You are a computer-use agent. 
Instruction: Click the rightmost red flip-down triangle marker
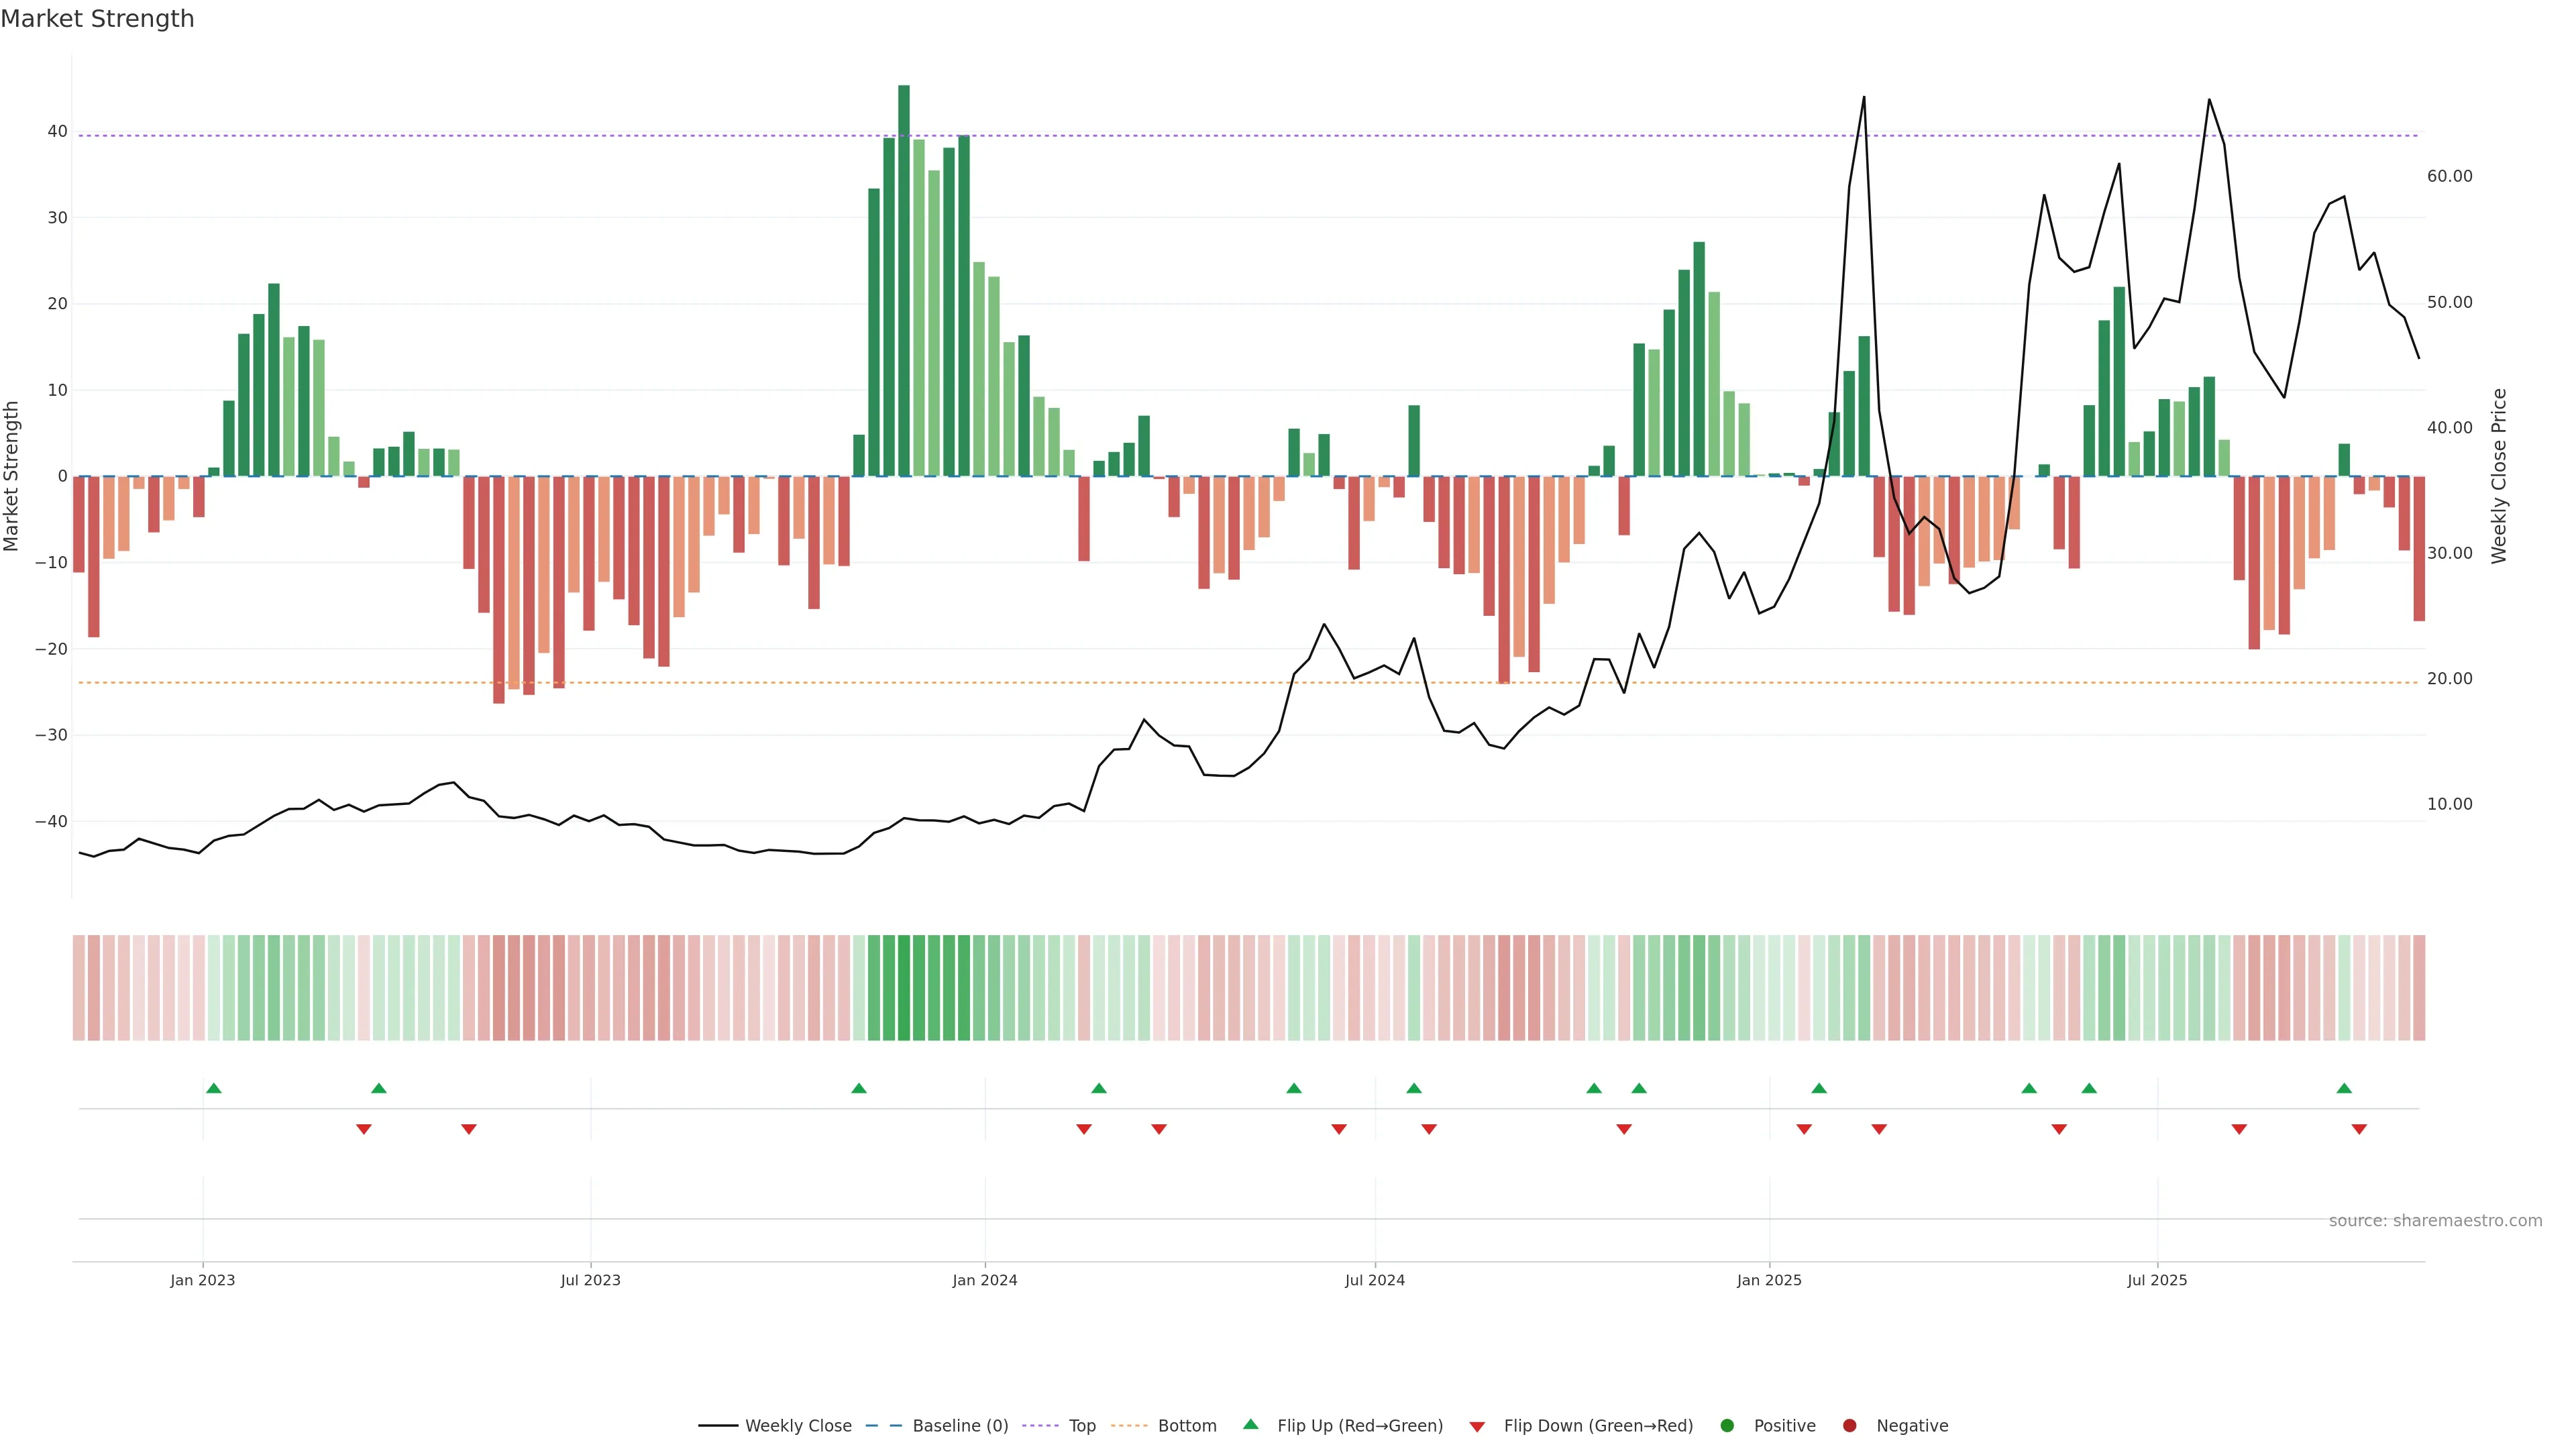click(x=2359, y=1129)
